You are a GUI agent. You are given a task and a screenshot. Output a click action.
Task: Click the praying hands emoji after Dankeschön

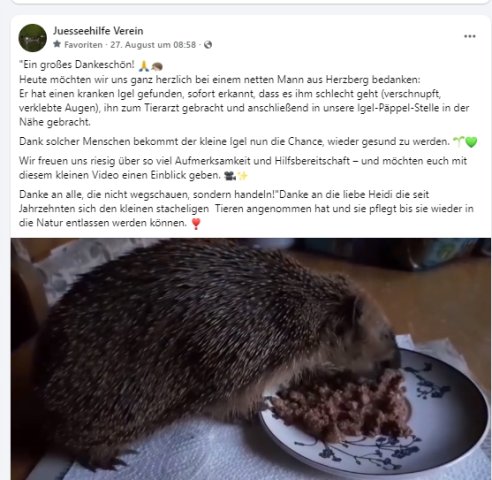click(x=144, y=66)
